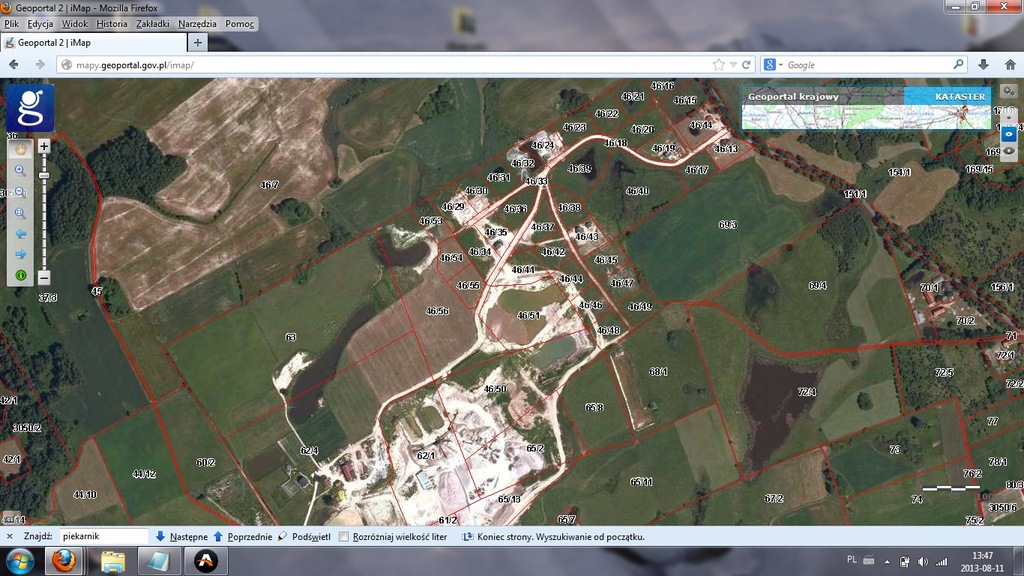Select the full extent zoom tool
The image size is (1024, 576).
click(20, 213)
